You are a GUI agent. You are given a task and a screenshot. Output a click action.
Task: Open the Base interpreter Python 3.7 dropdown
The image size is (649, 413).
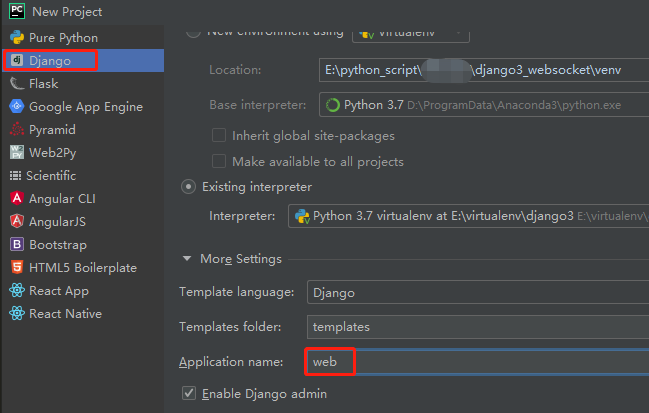[x=484, y=105]
